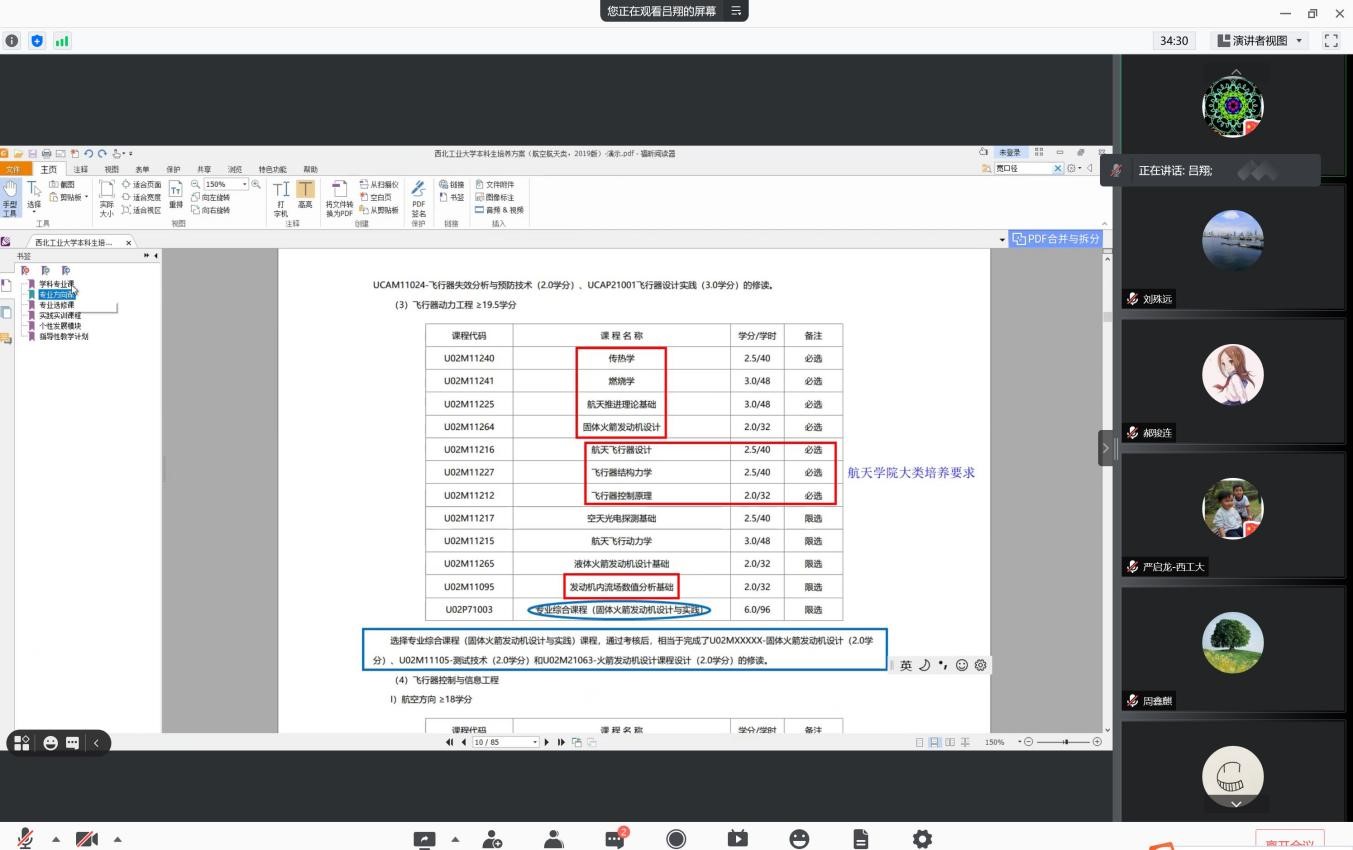Select the 主页 ribbon tab
1353x850 pixels.
click(x=48, y=169)
